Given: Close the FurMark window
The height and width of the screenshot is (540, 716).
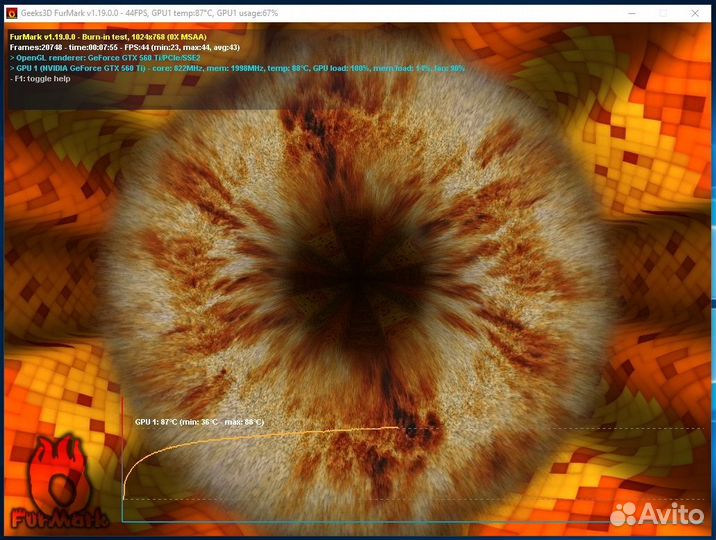Looking at the screenshot, I should pyautogui.click(x=695, y=13).
